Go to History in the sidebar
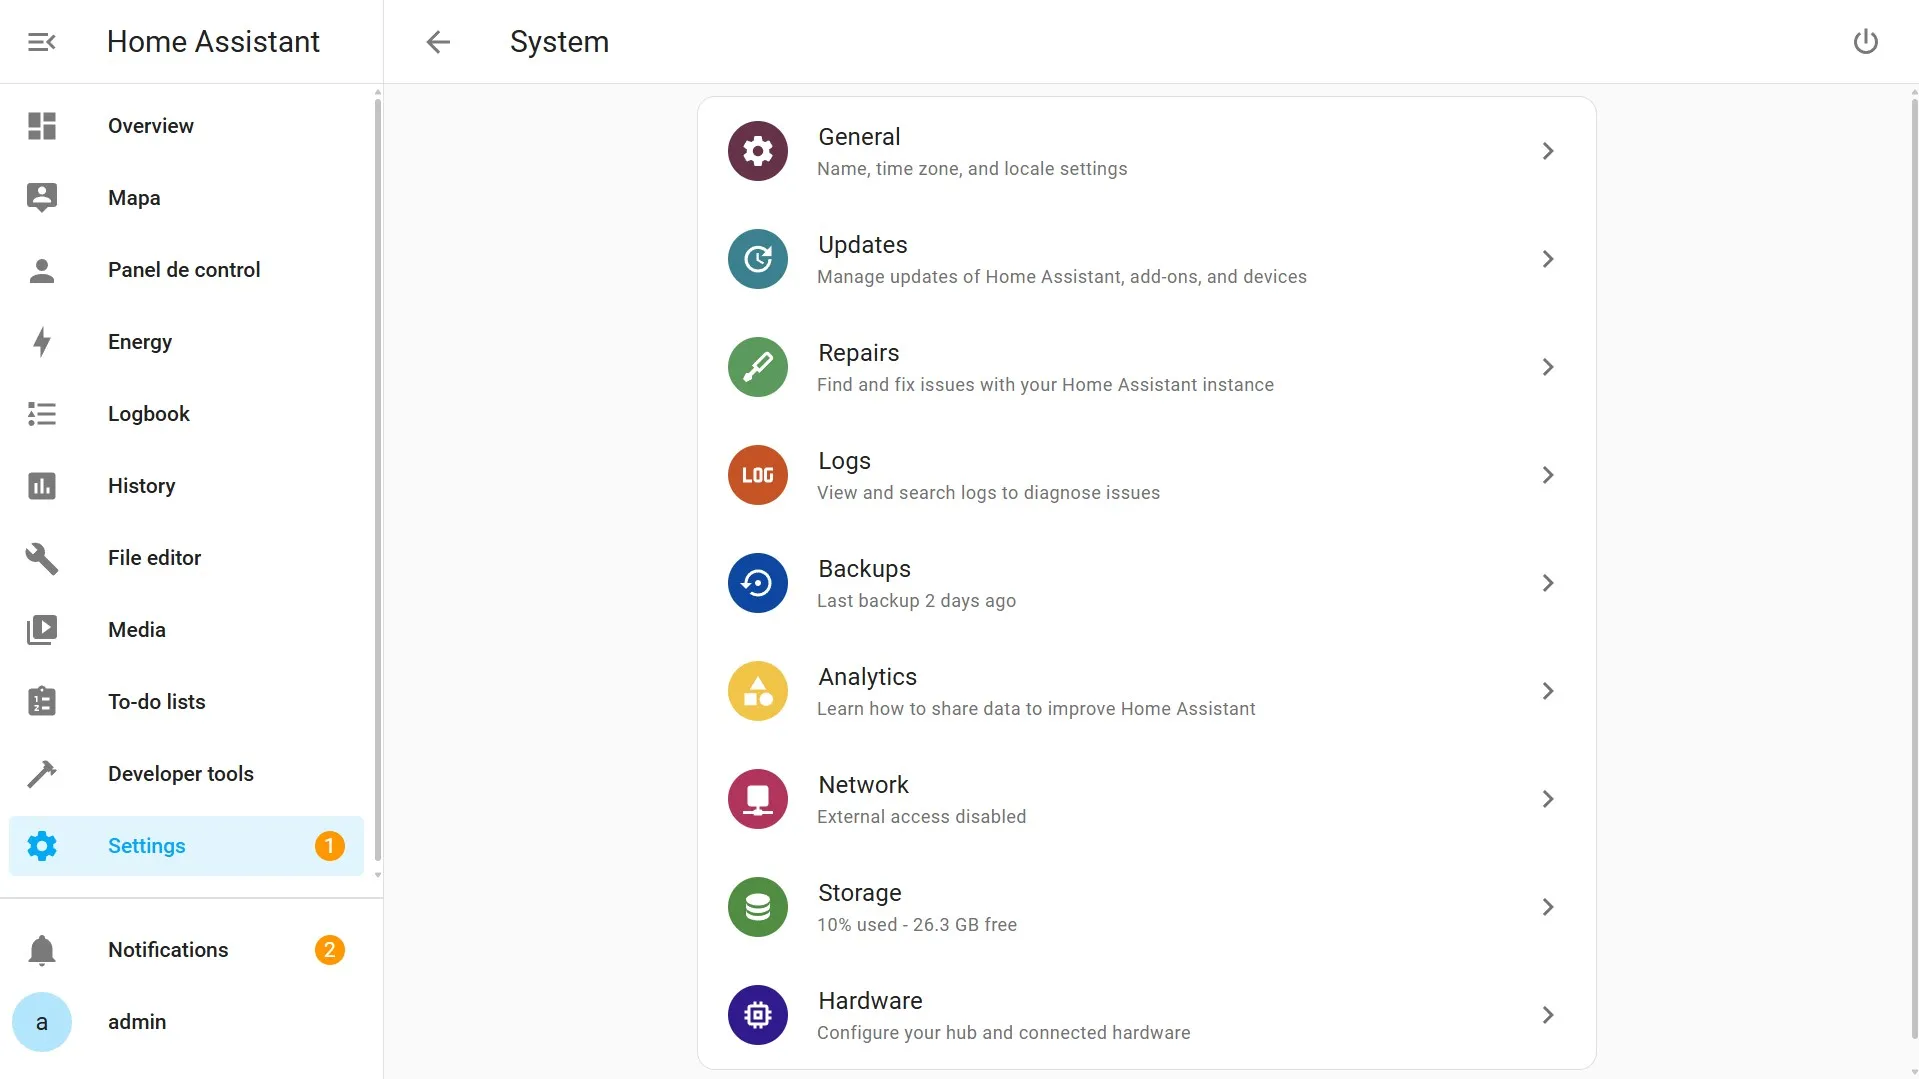 click(186, 486)
